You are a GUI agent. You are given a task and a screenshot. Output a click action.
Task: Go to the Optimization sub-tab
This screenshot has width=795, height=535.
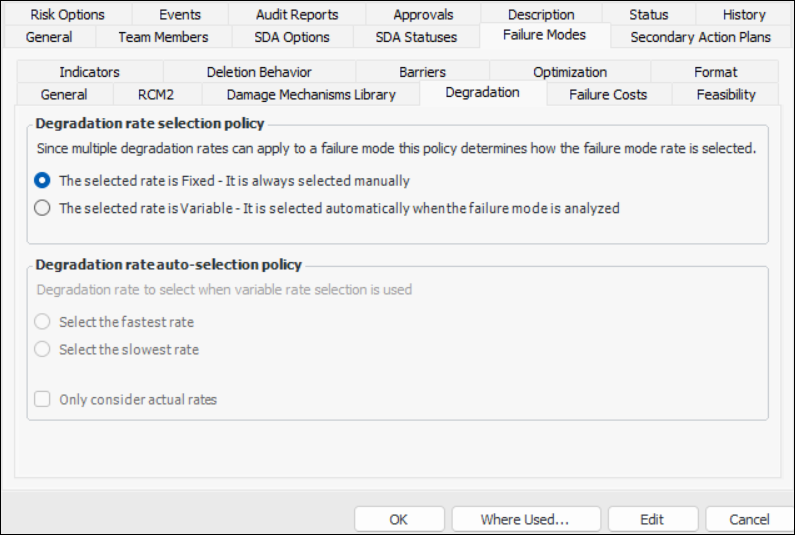coord(570,72)
